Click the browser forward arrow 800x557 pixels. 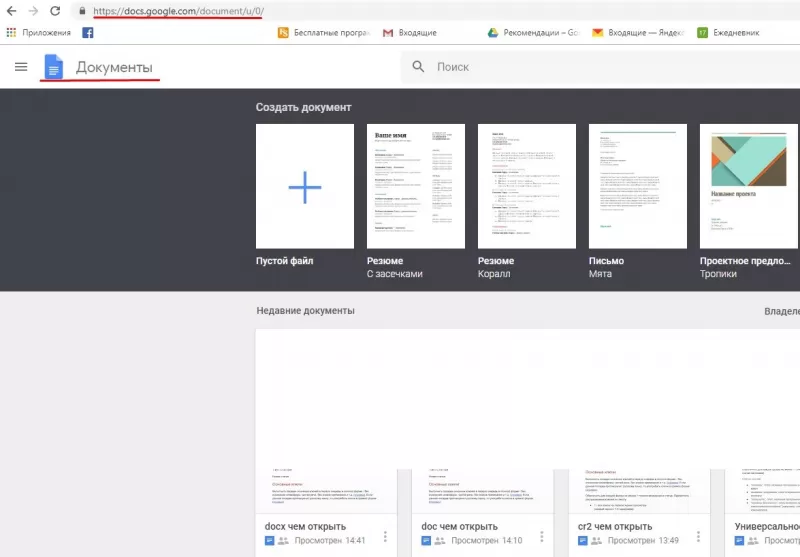(x=33, y=11)
